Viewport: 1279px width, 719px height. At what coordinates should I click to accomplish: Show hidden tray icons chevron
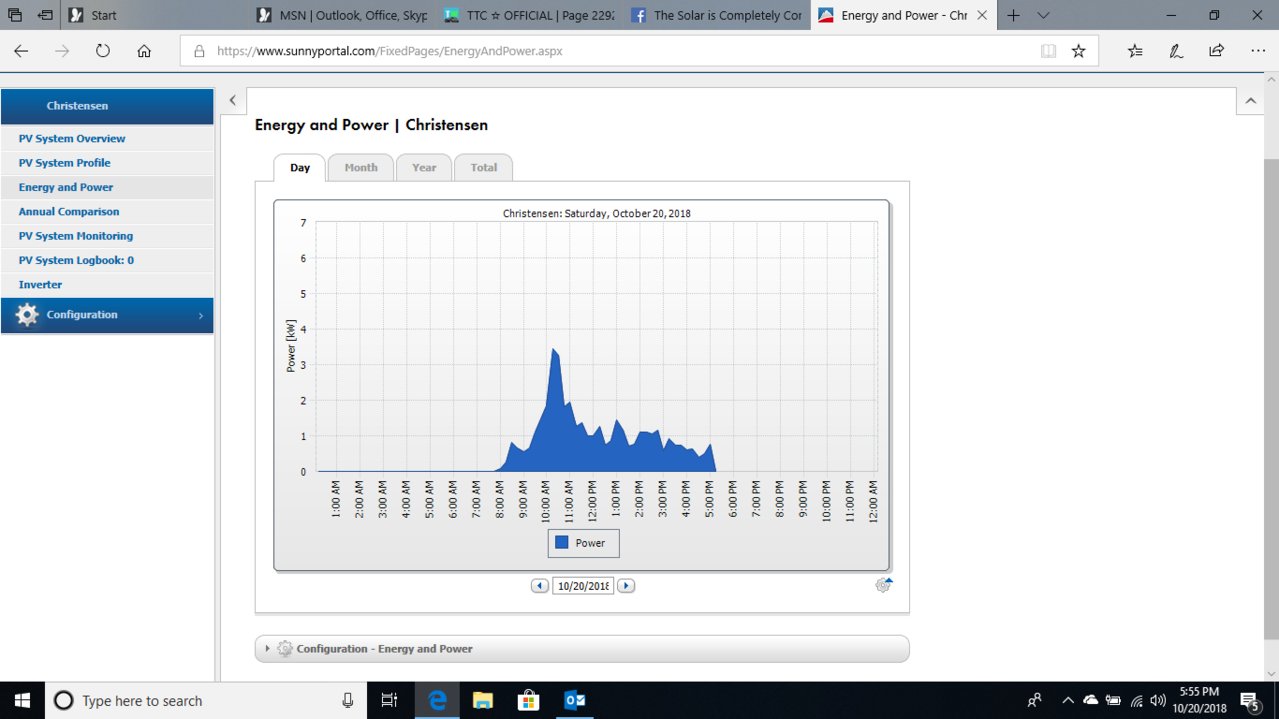click(x=1068, y=700)
